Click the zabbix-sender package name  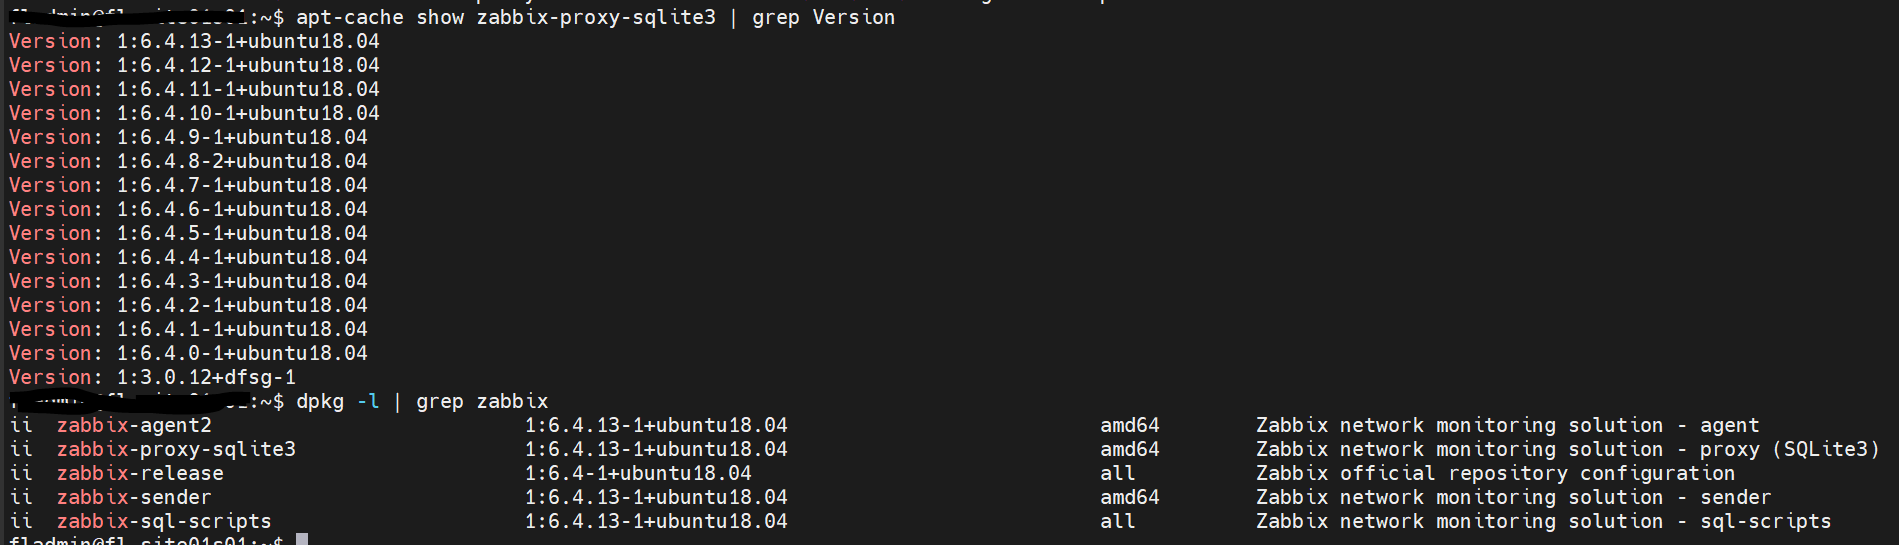click(x=134, y=497)
